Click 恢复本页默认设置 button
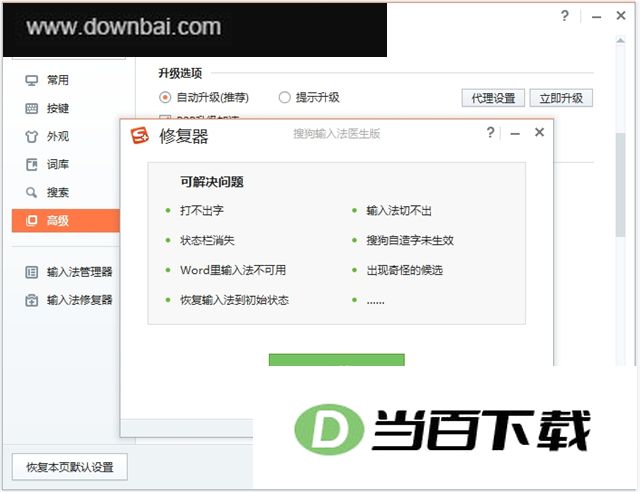 [70, 467]
